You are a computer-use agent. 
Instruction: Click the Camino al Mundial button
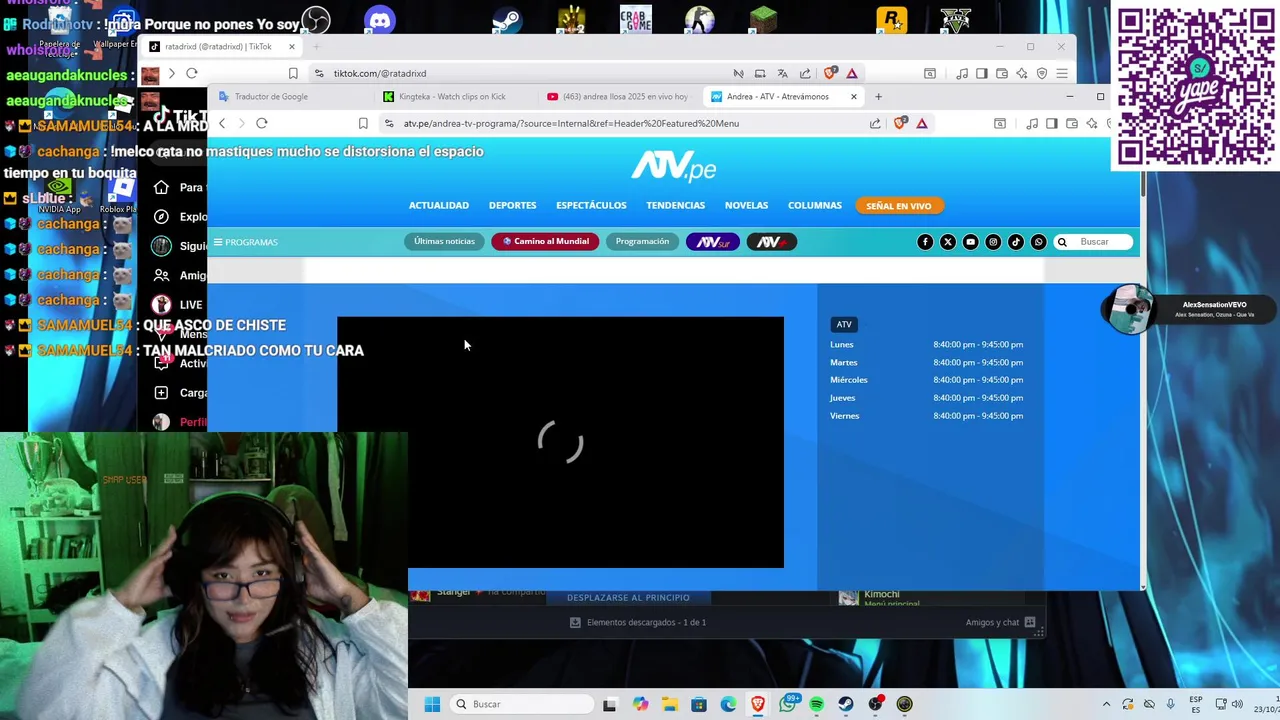(546, 242)
